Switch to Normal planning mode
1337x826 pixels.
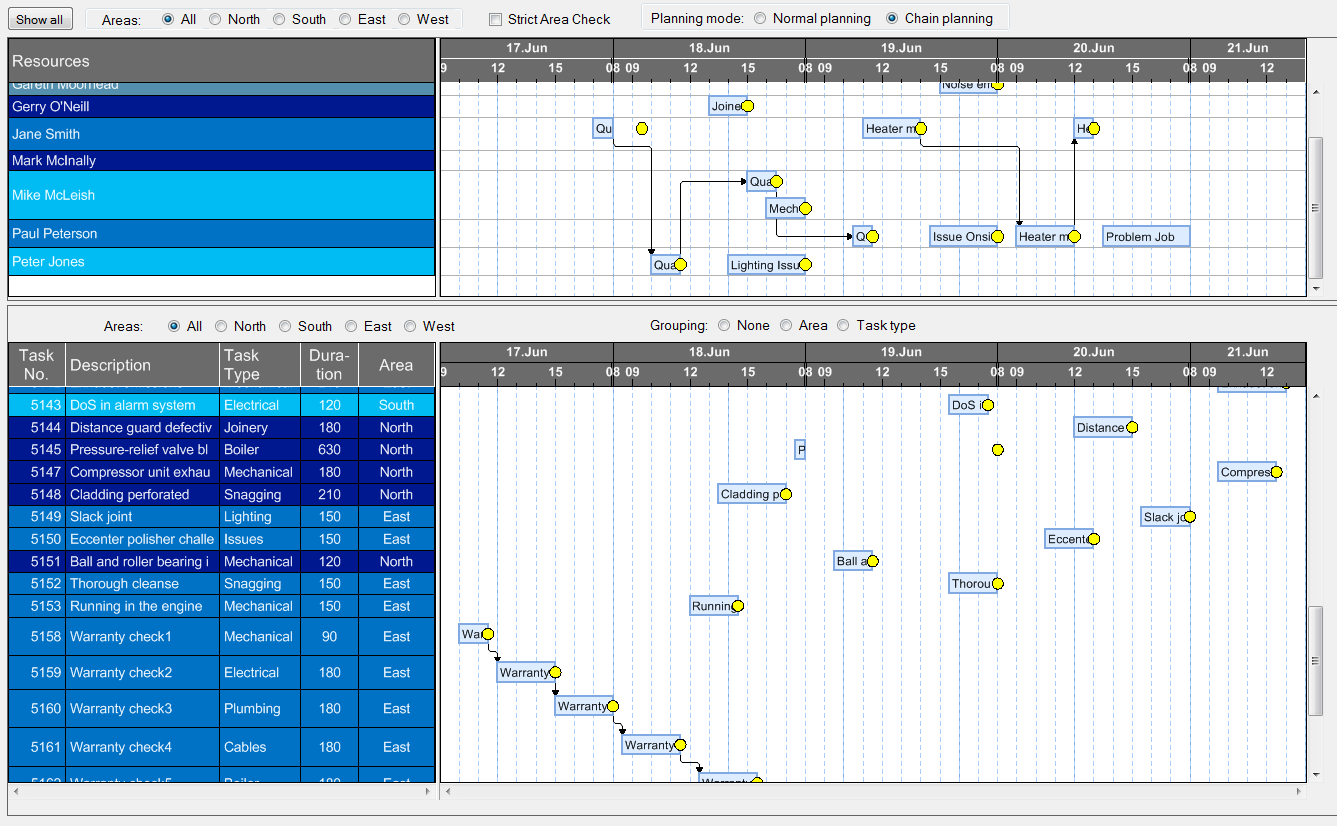coord(761,18)
